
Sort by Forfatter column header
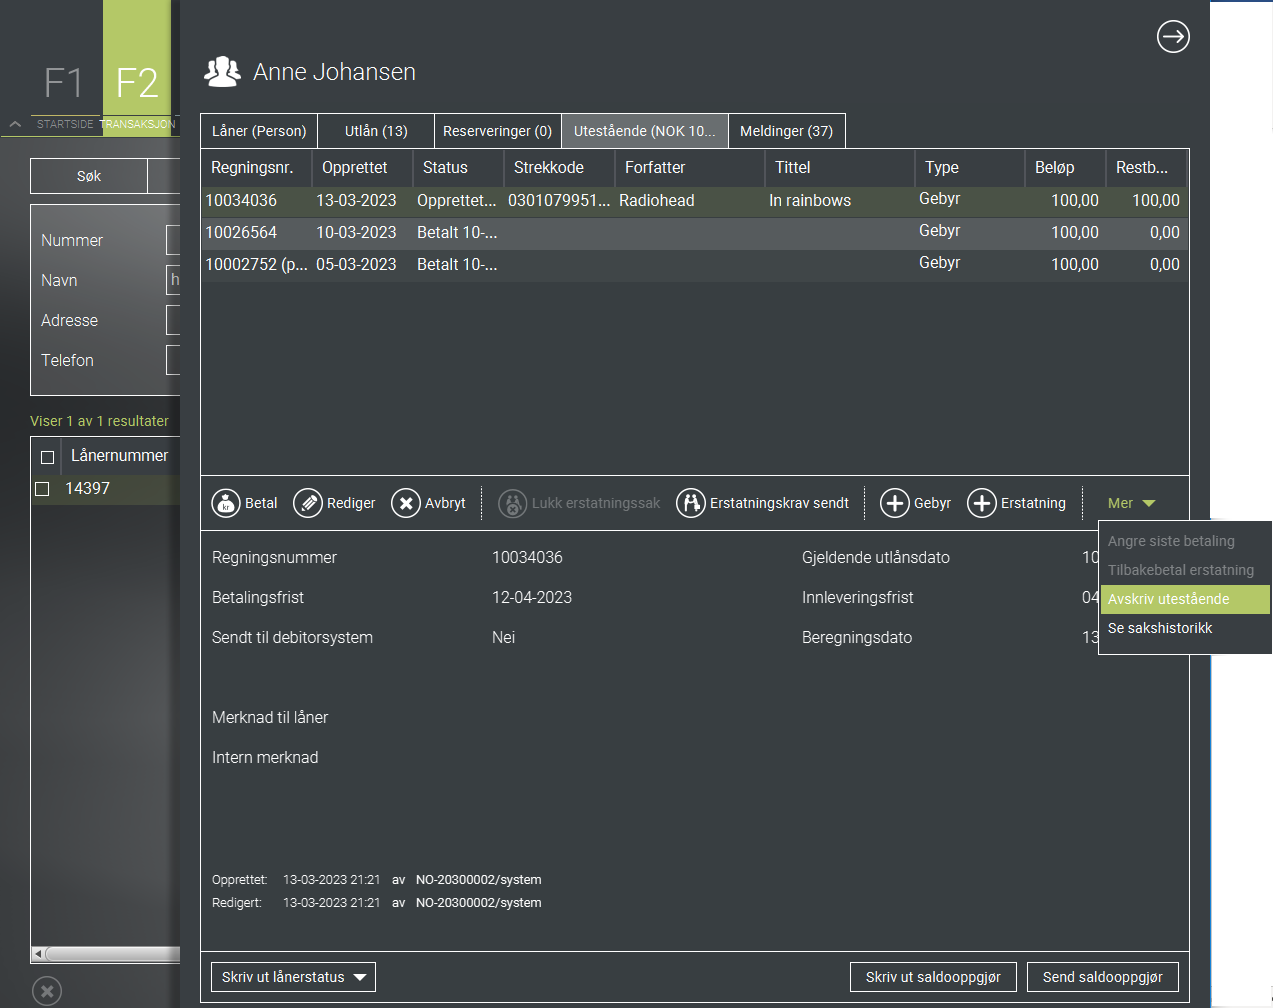coord(690,167)
